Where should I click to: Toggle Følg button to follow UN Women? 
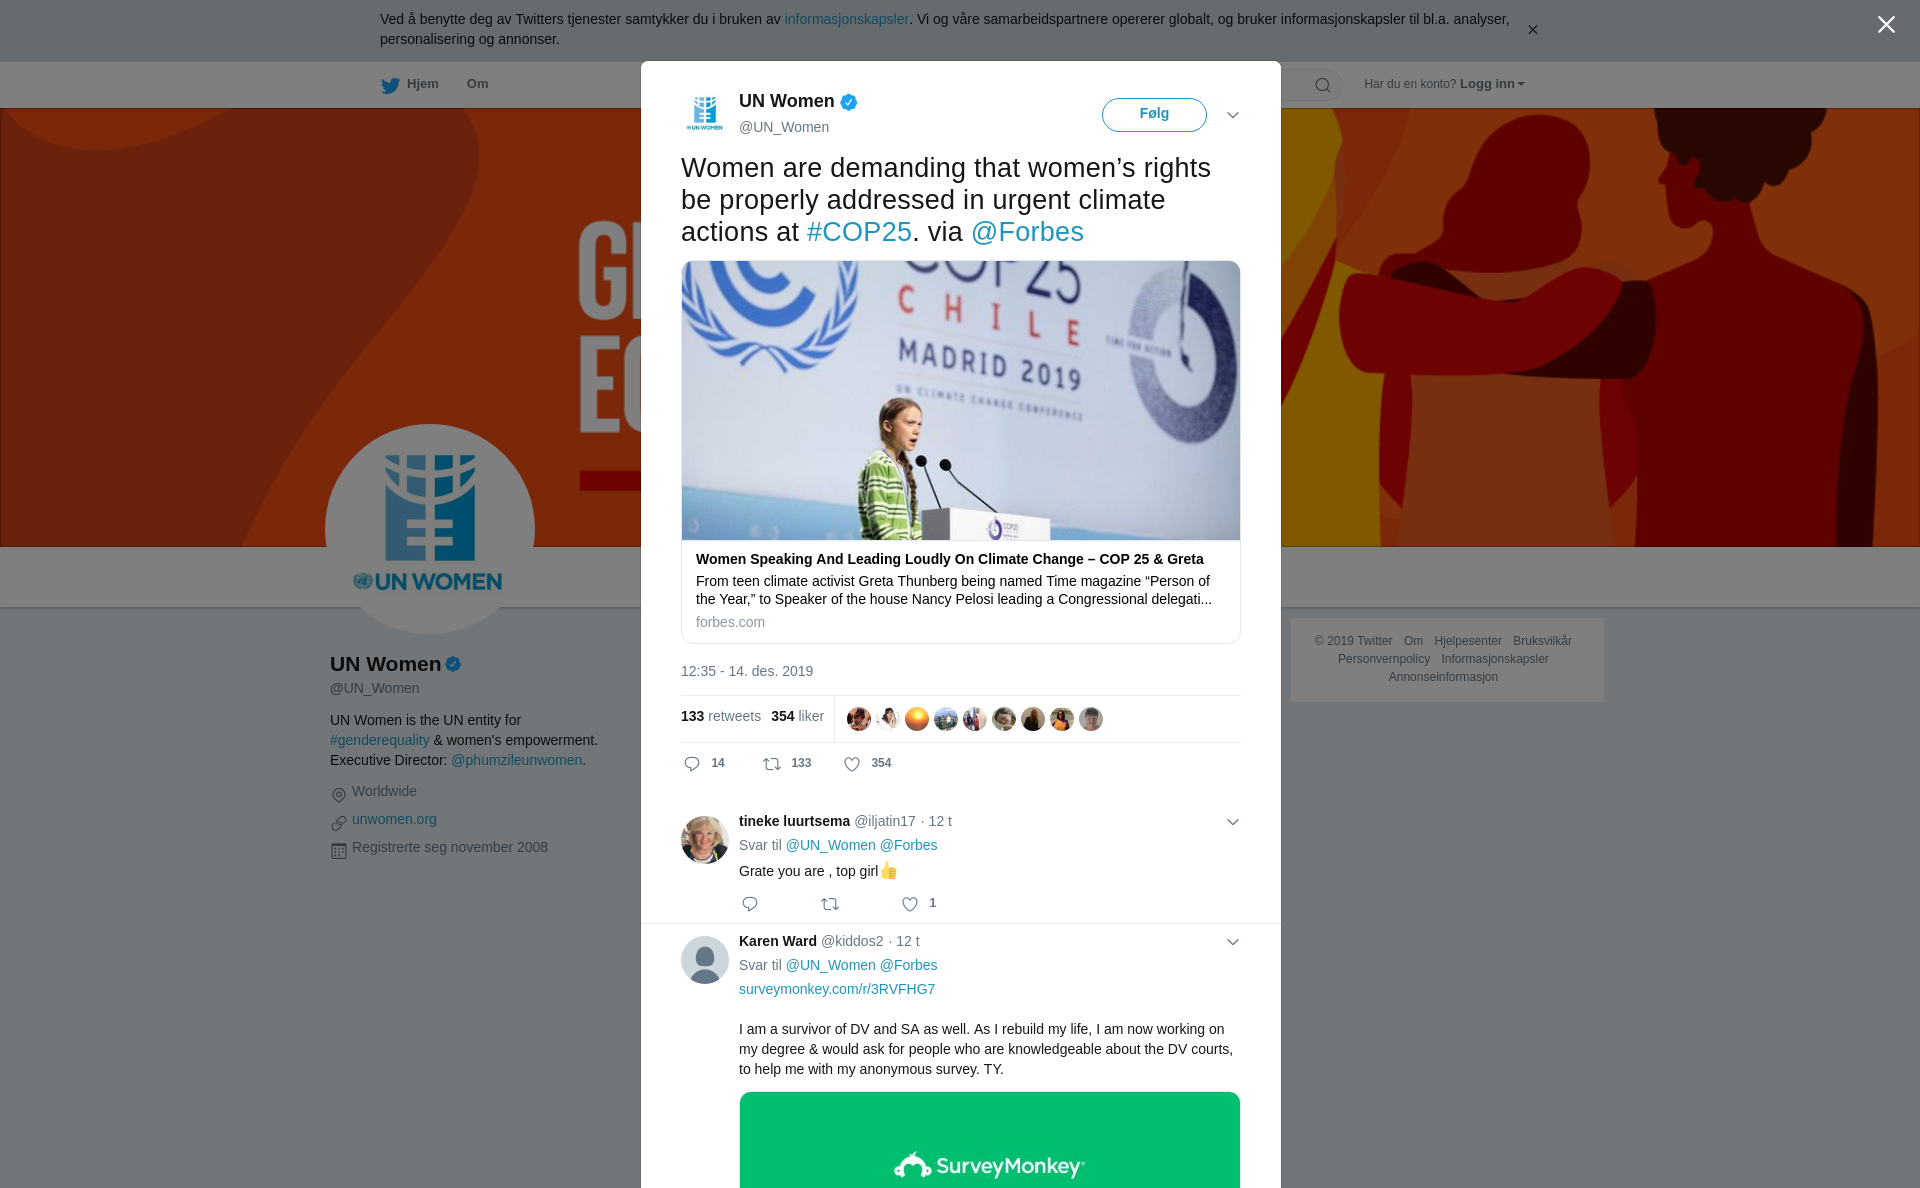(x=1154, y=115)
